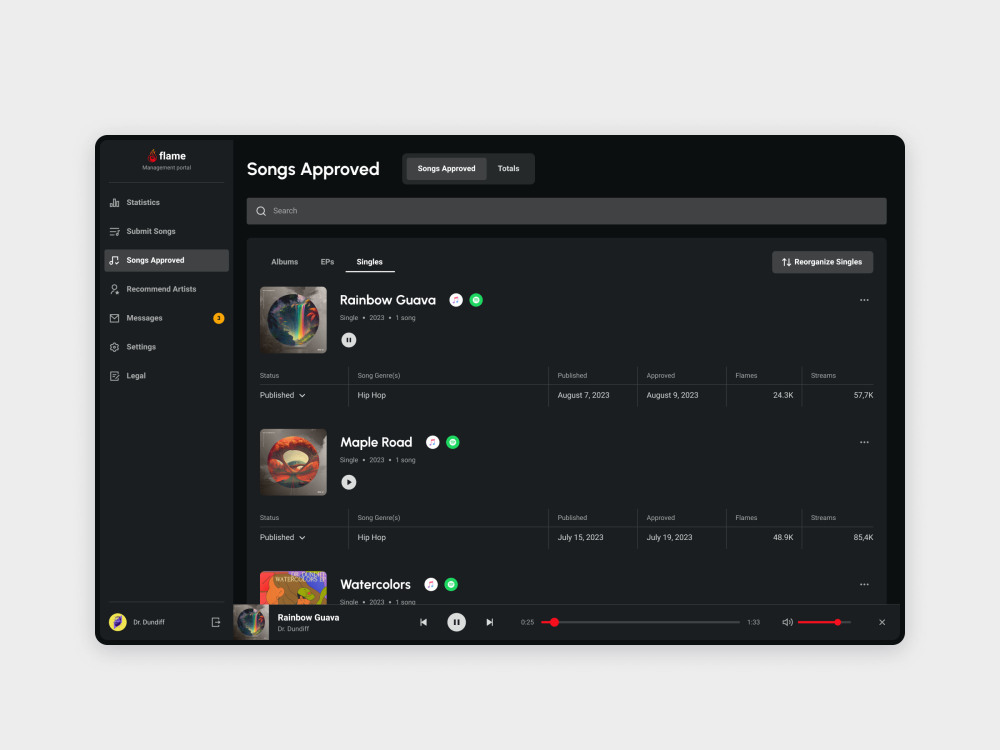The image size is (1000, 750).
Task: Open Maple Road cover art
Action: [x=293, y=462]
